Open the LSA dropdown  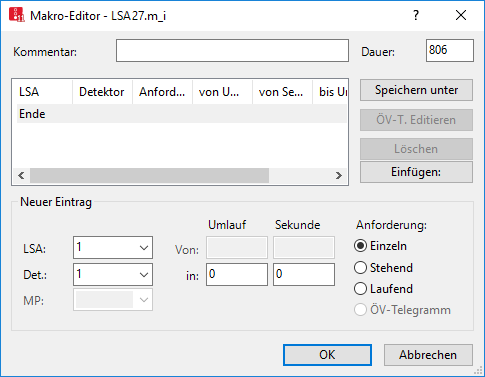pyautogui.click(x=113, y=248)
